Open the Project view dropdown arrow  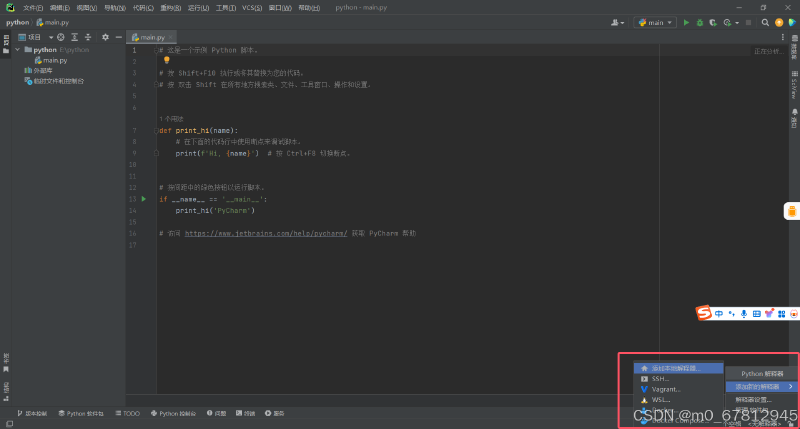(51, 37)
